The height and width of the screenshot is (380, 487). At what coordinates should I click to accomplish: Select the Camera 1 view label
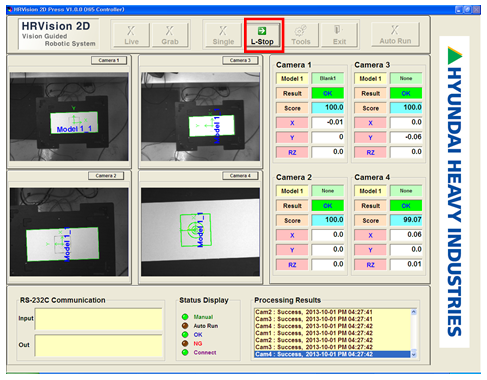click(x=109, y=60)
